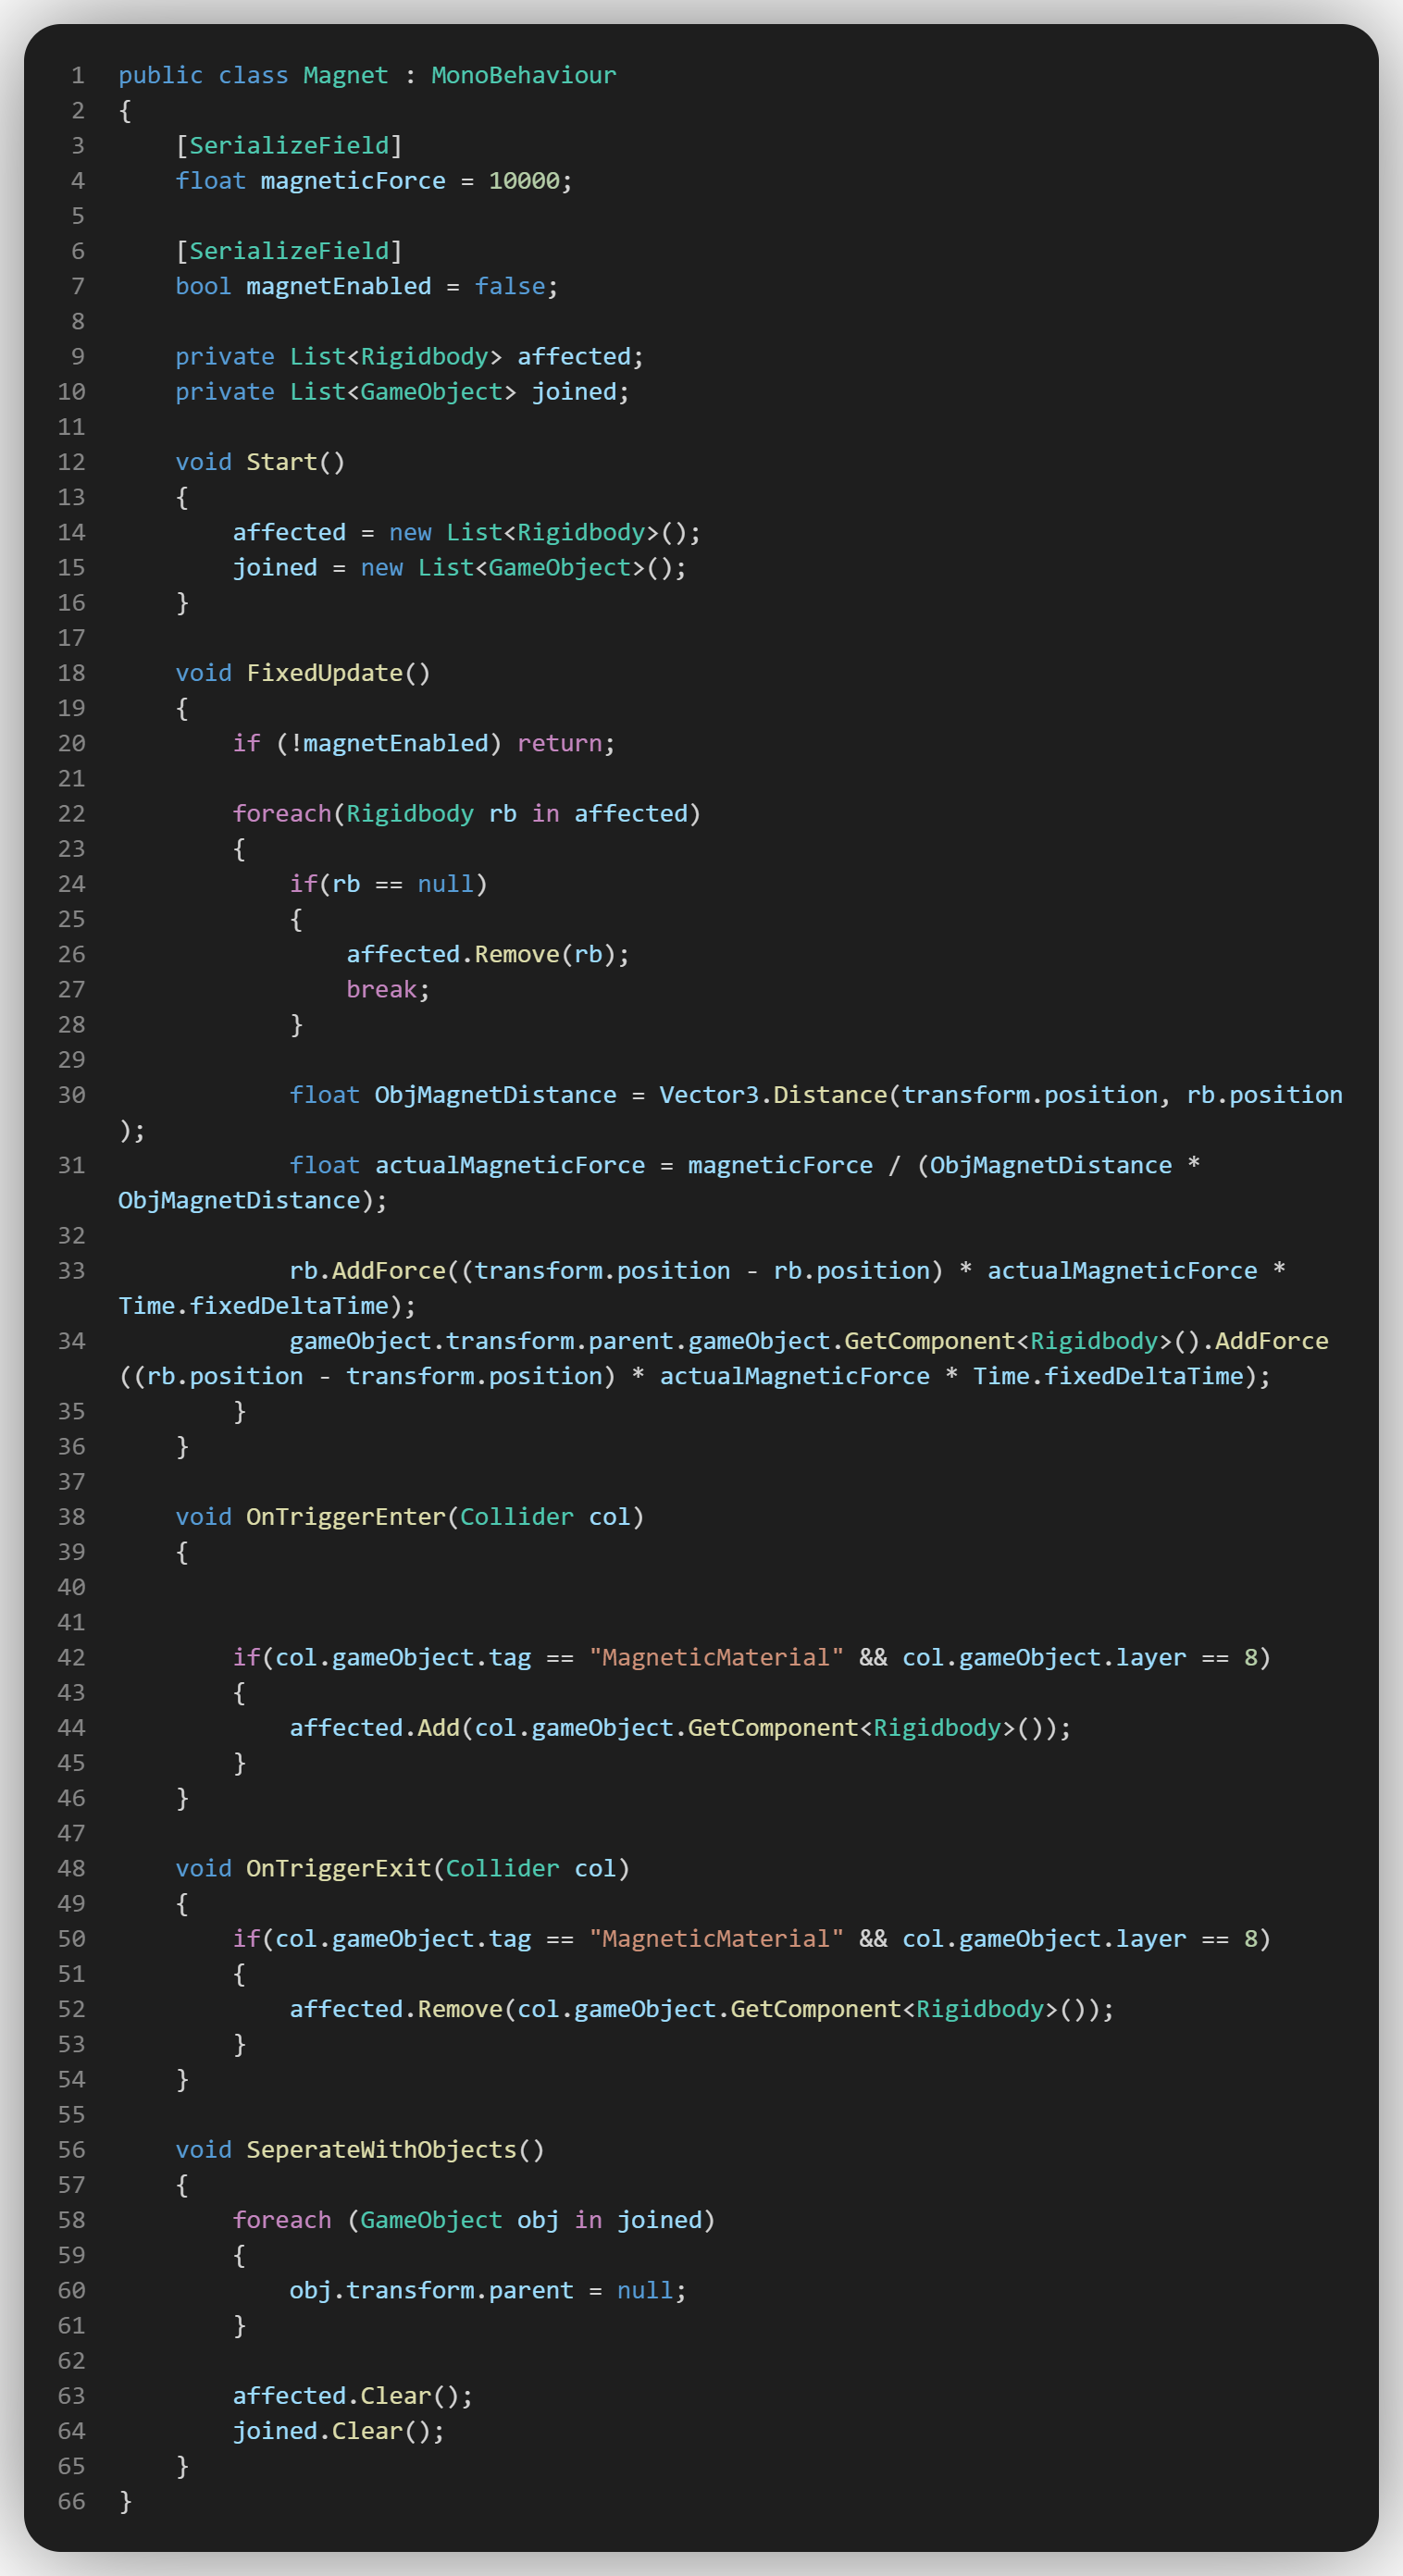This screenshot has height=2576, width=1403.
Task: Click 'private List<Rigidbody> affected;' declaration
Action: [410, 357]
